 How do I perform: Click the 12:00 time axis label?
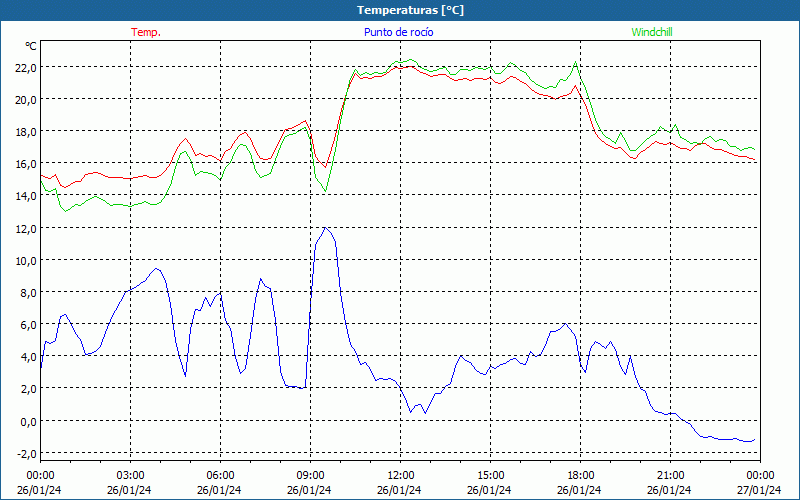click(x=401, y=475)
